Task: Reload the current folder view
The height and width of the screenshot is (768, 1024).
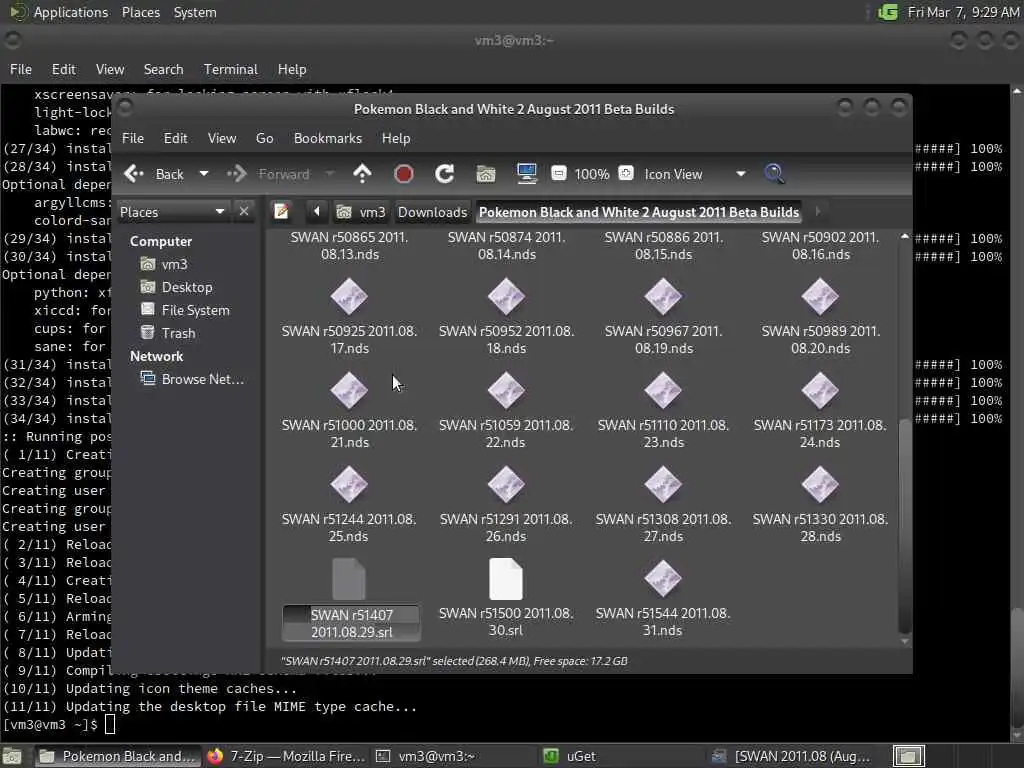Action: point(445,174)
